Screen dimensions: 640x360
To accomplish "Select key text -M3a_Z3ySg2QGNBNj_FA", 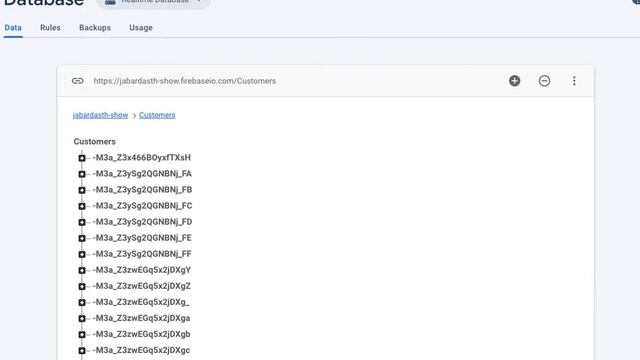I will coord(142,173).
